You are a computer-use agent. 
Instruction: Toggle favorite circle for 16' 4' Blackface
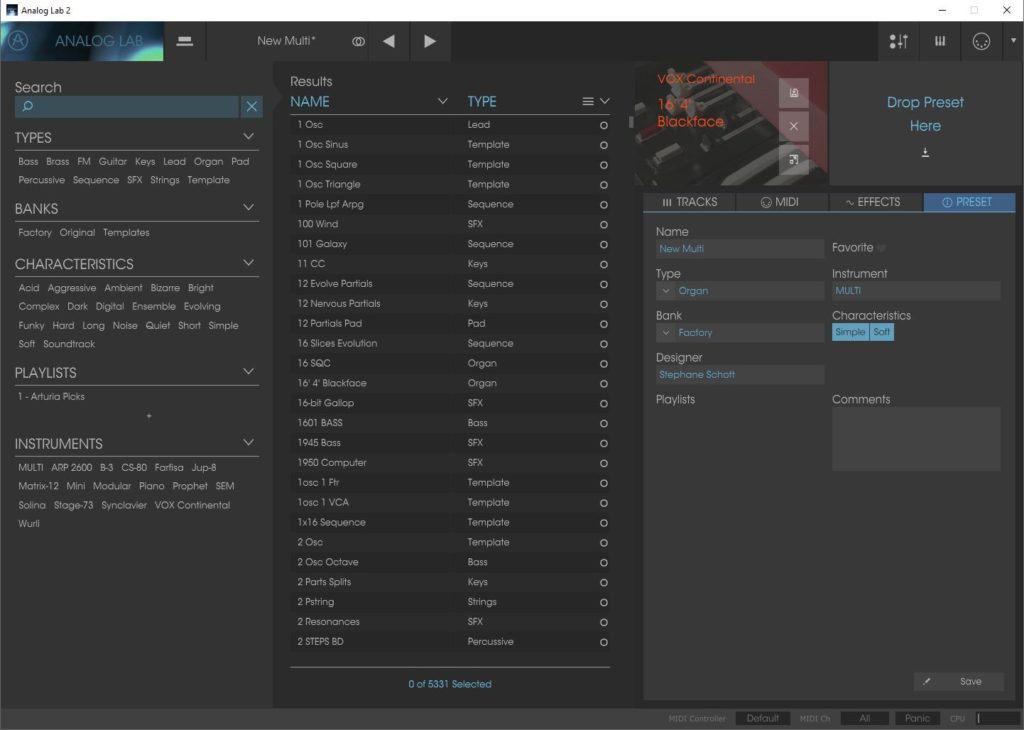click(x=603, y=383)
